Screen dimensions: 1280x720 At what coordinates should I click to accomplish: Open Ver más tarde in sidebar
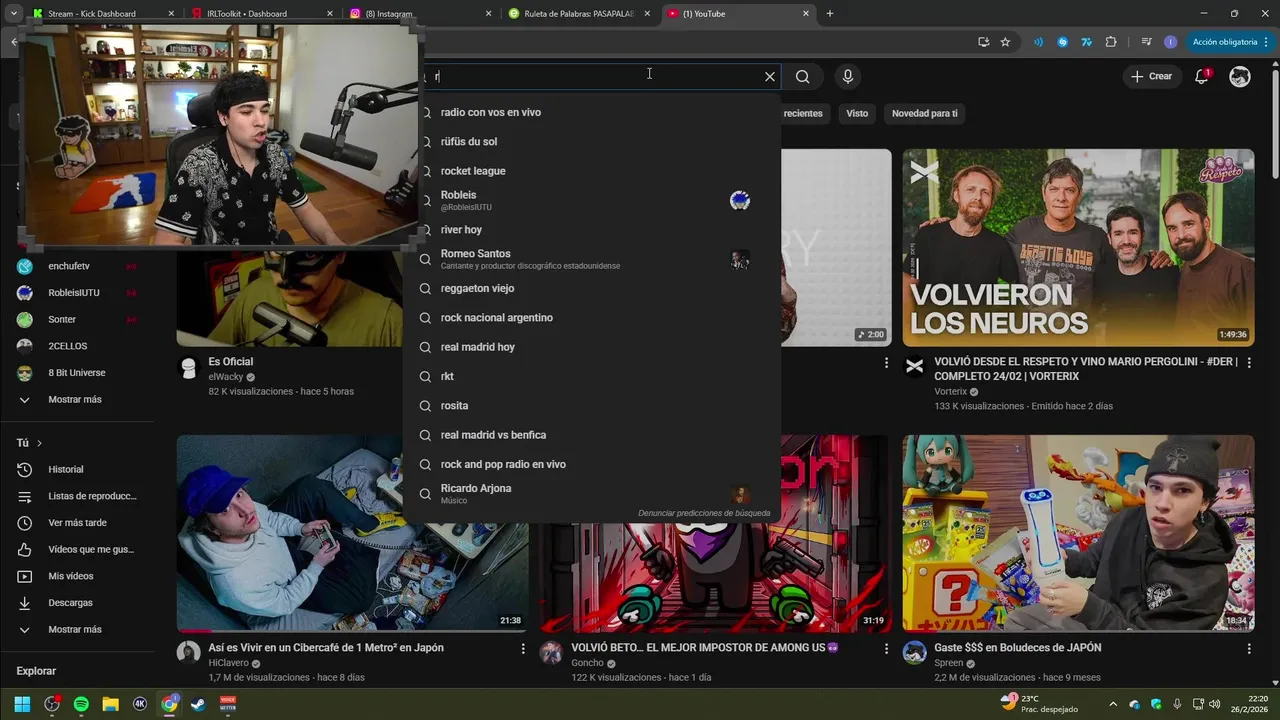pos(78,523)
